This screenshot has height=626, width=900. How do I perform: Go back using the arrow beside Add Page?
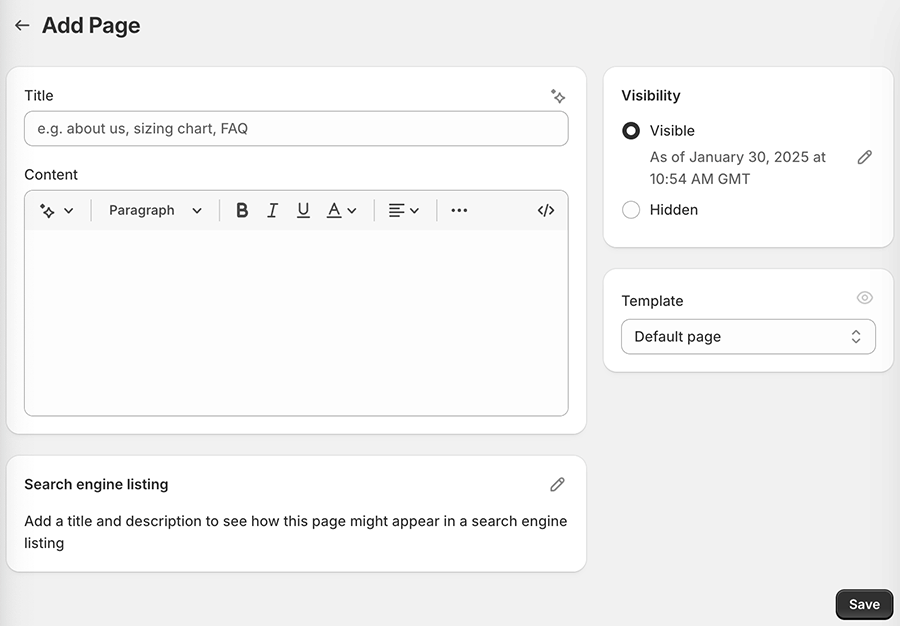click(x=22, y=25)
